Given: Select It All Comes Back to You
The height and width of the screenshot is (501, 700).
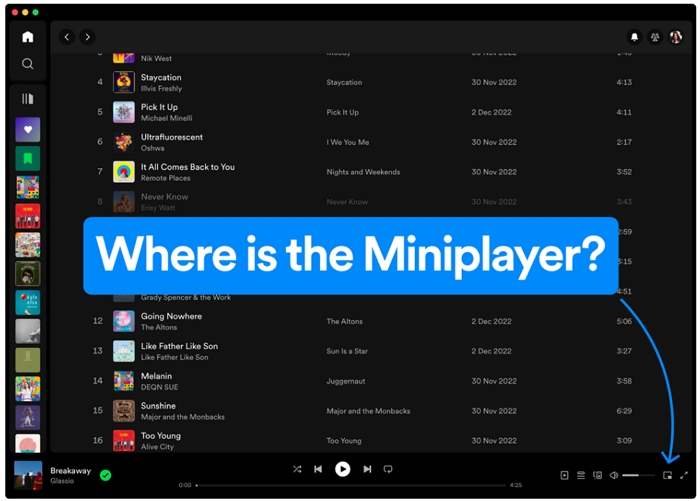Looking at the screenshot, I should [x=188, y=167].
